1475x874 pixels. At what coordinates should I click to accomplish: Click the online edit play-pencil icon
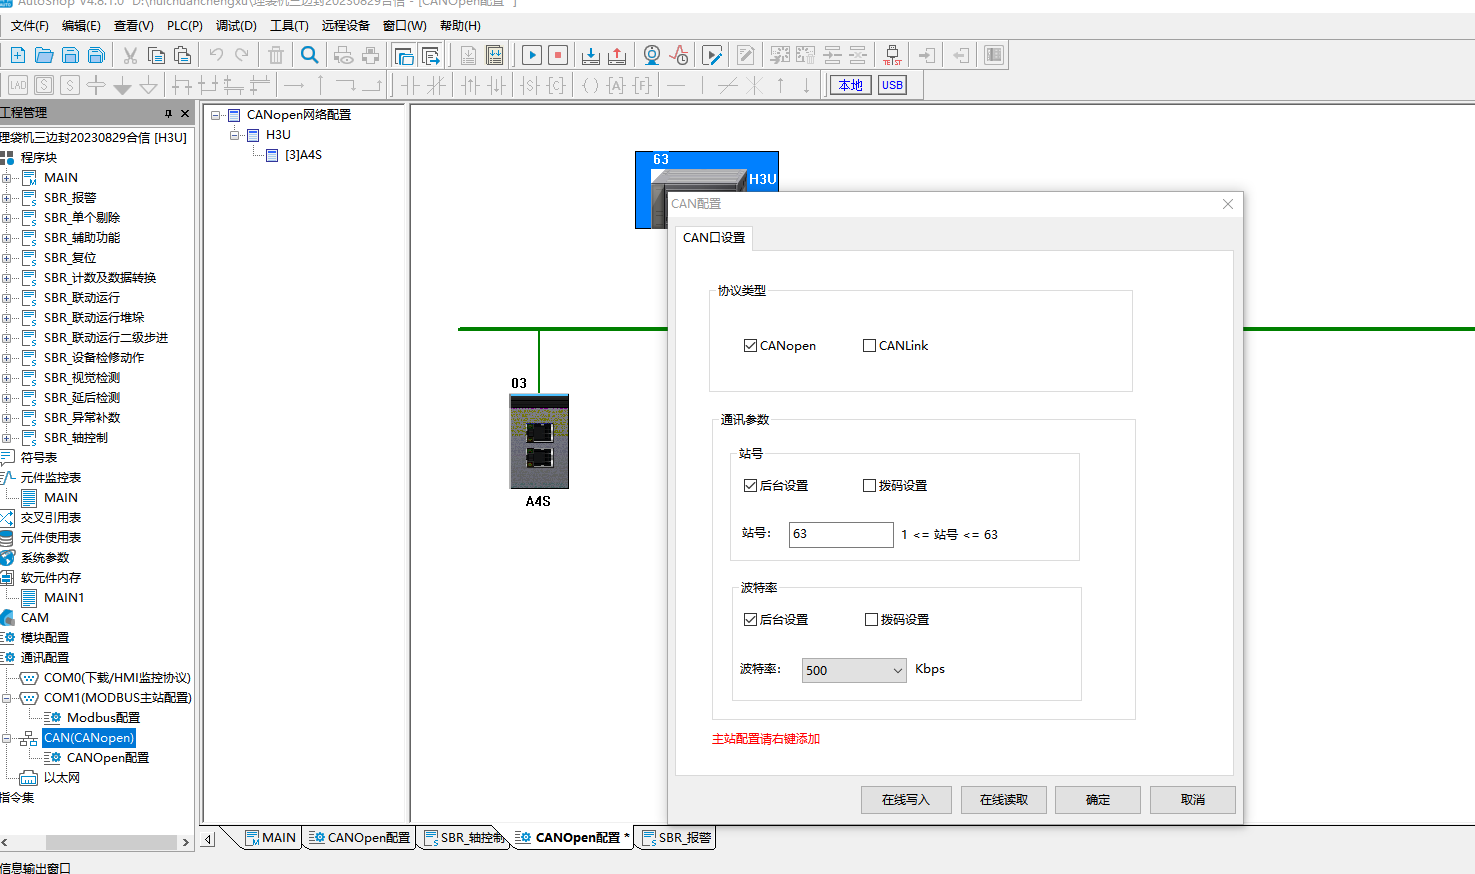pos(712,55)
